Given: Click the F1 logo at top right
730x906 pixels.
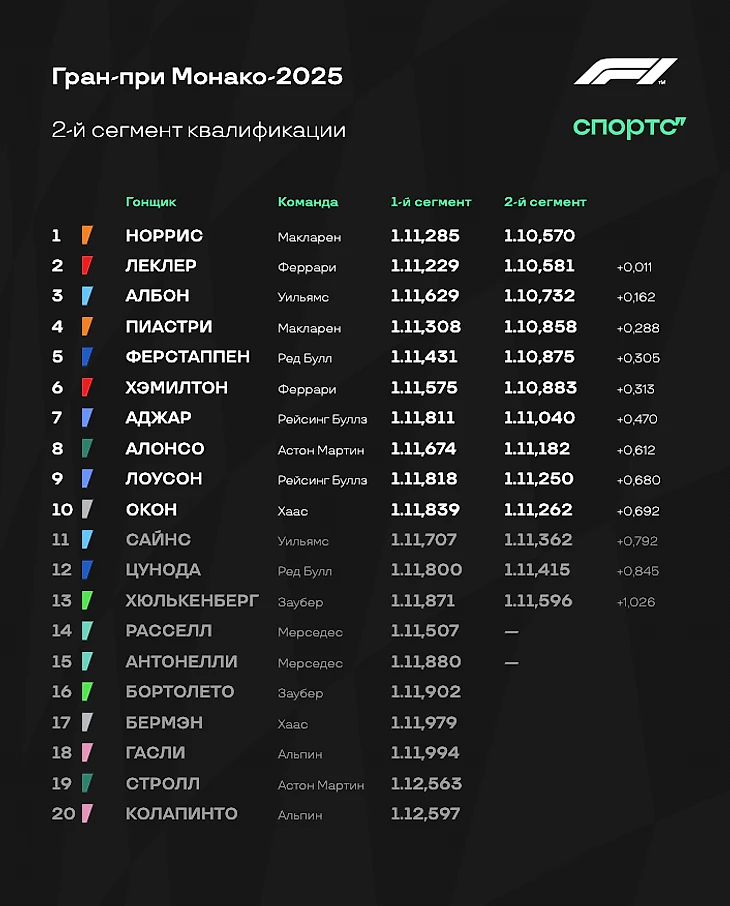Looking at the screenshot, I should 625,71.
